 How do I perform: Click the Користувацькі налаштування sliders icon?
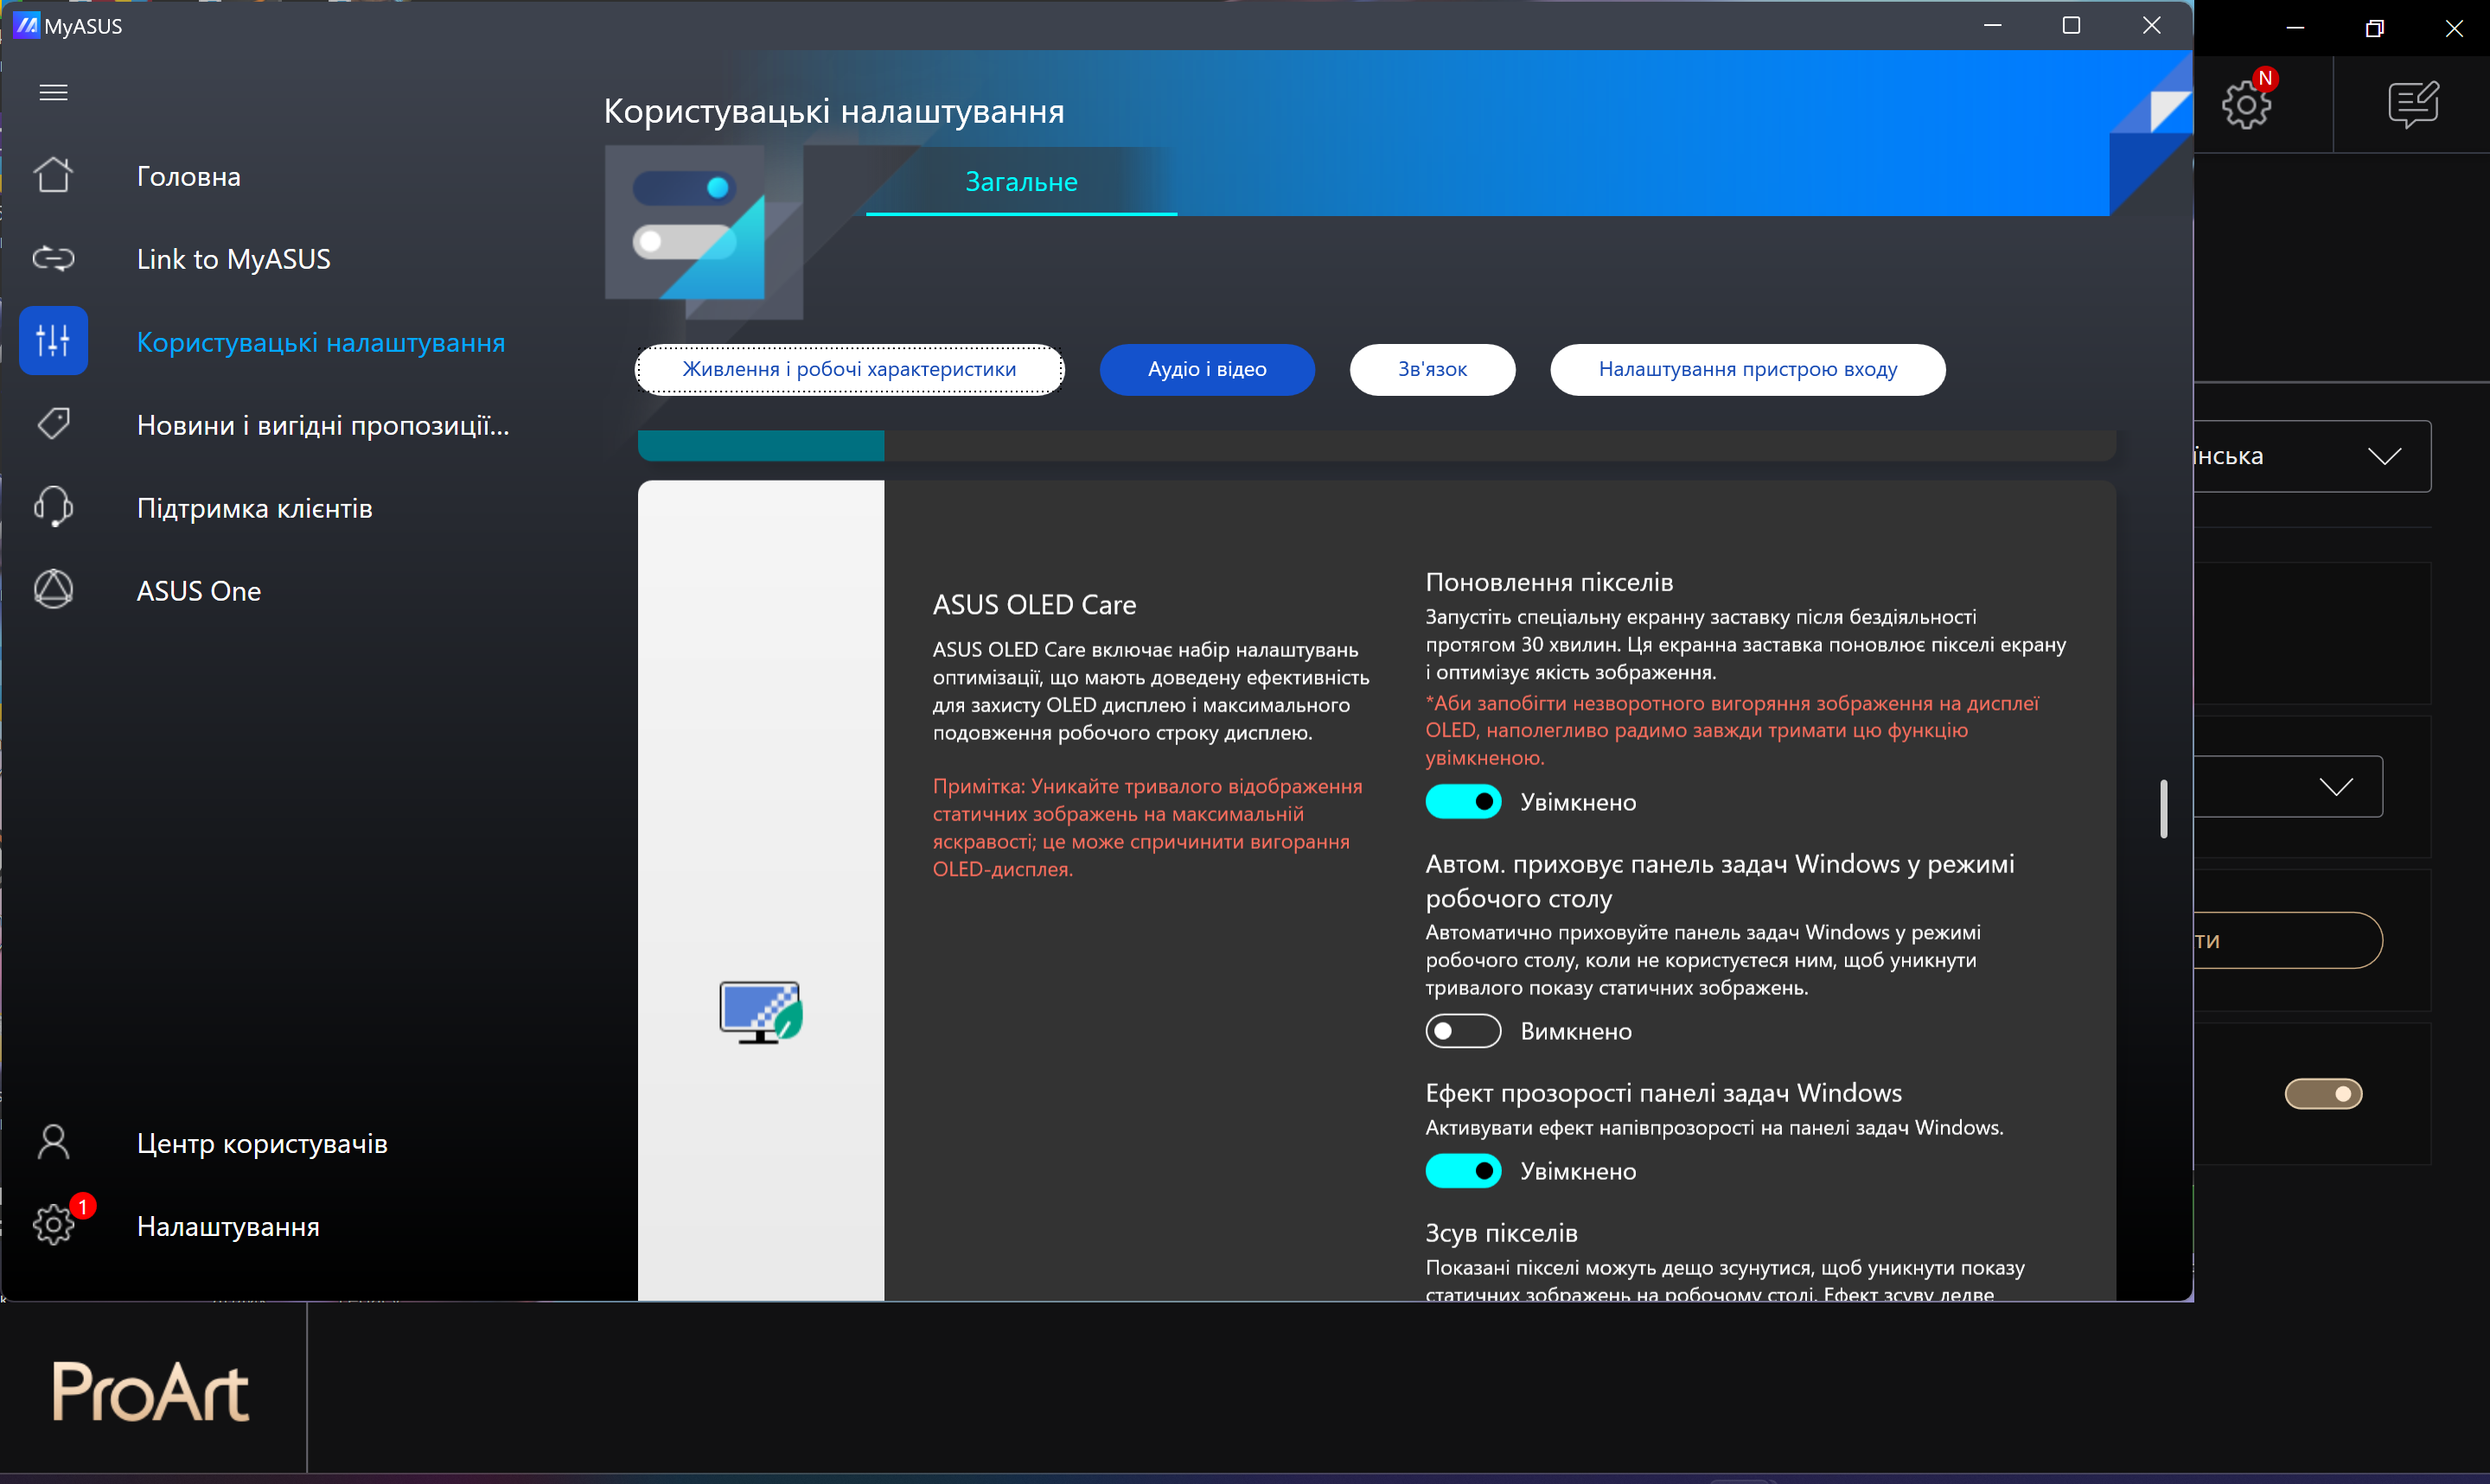[x=53, y=341]
